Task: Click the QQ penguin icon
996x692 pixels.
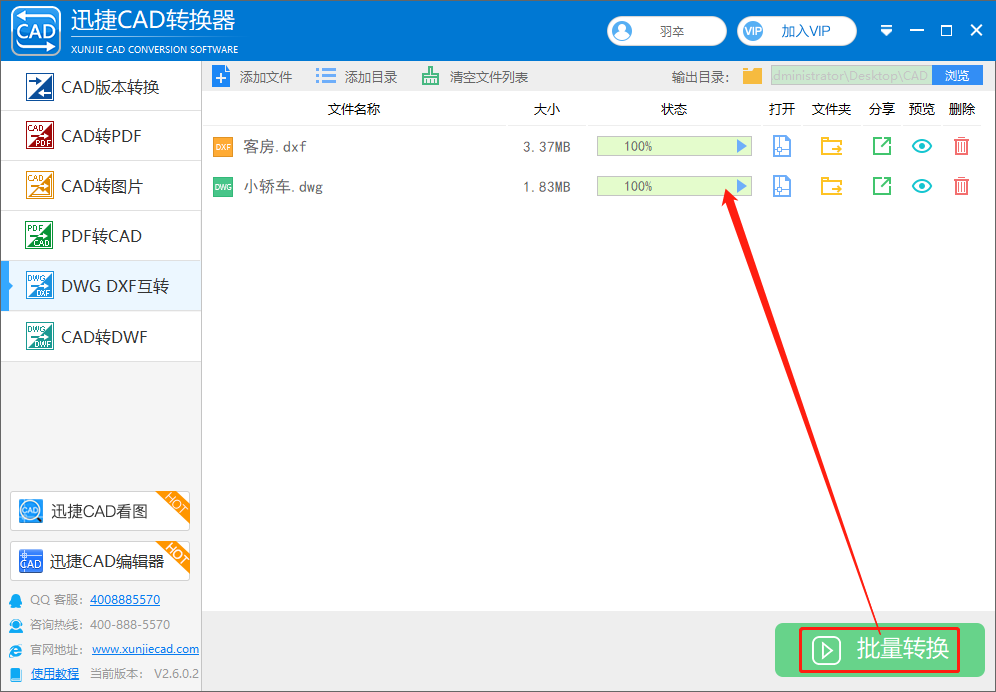Action: pyautogui.click(x=16, y=600)
